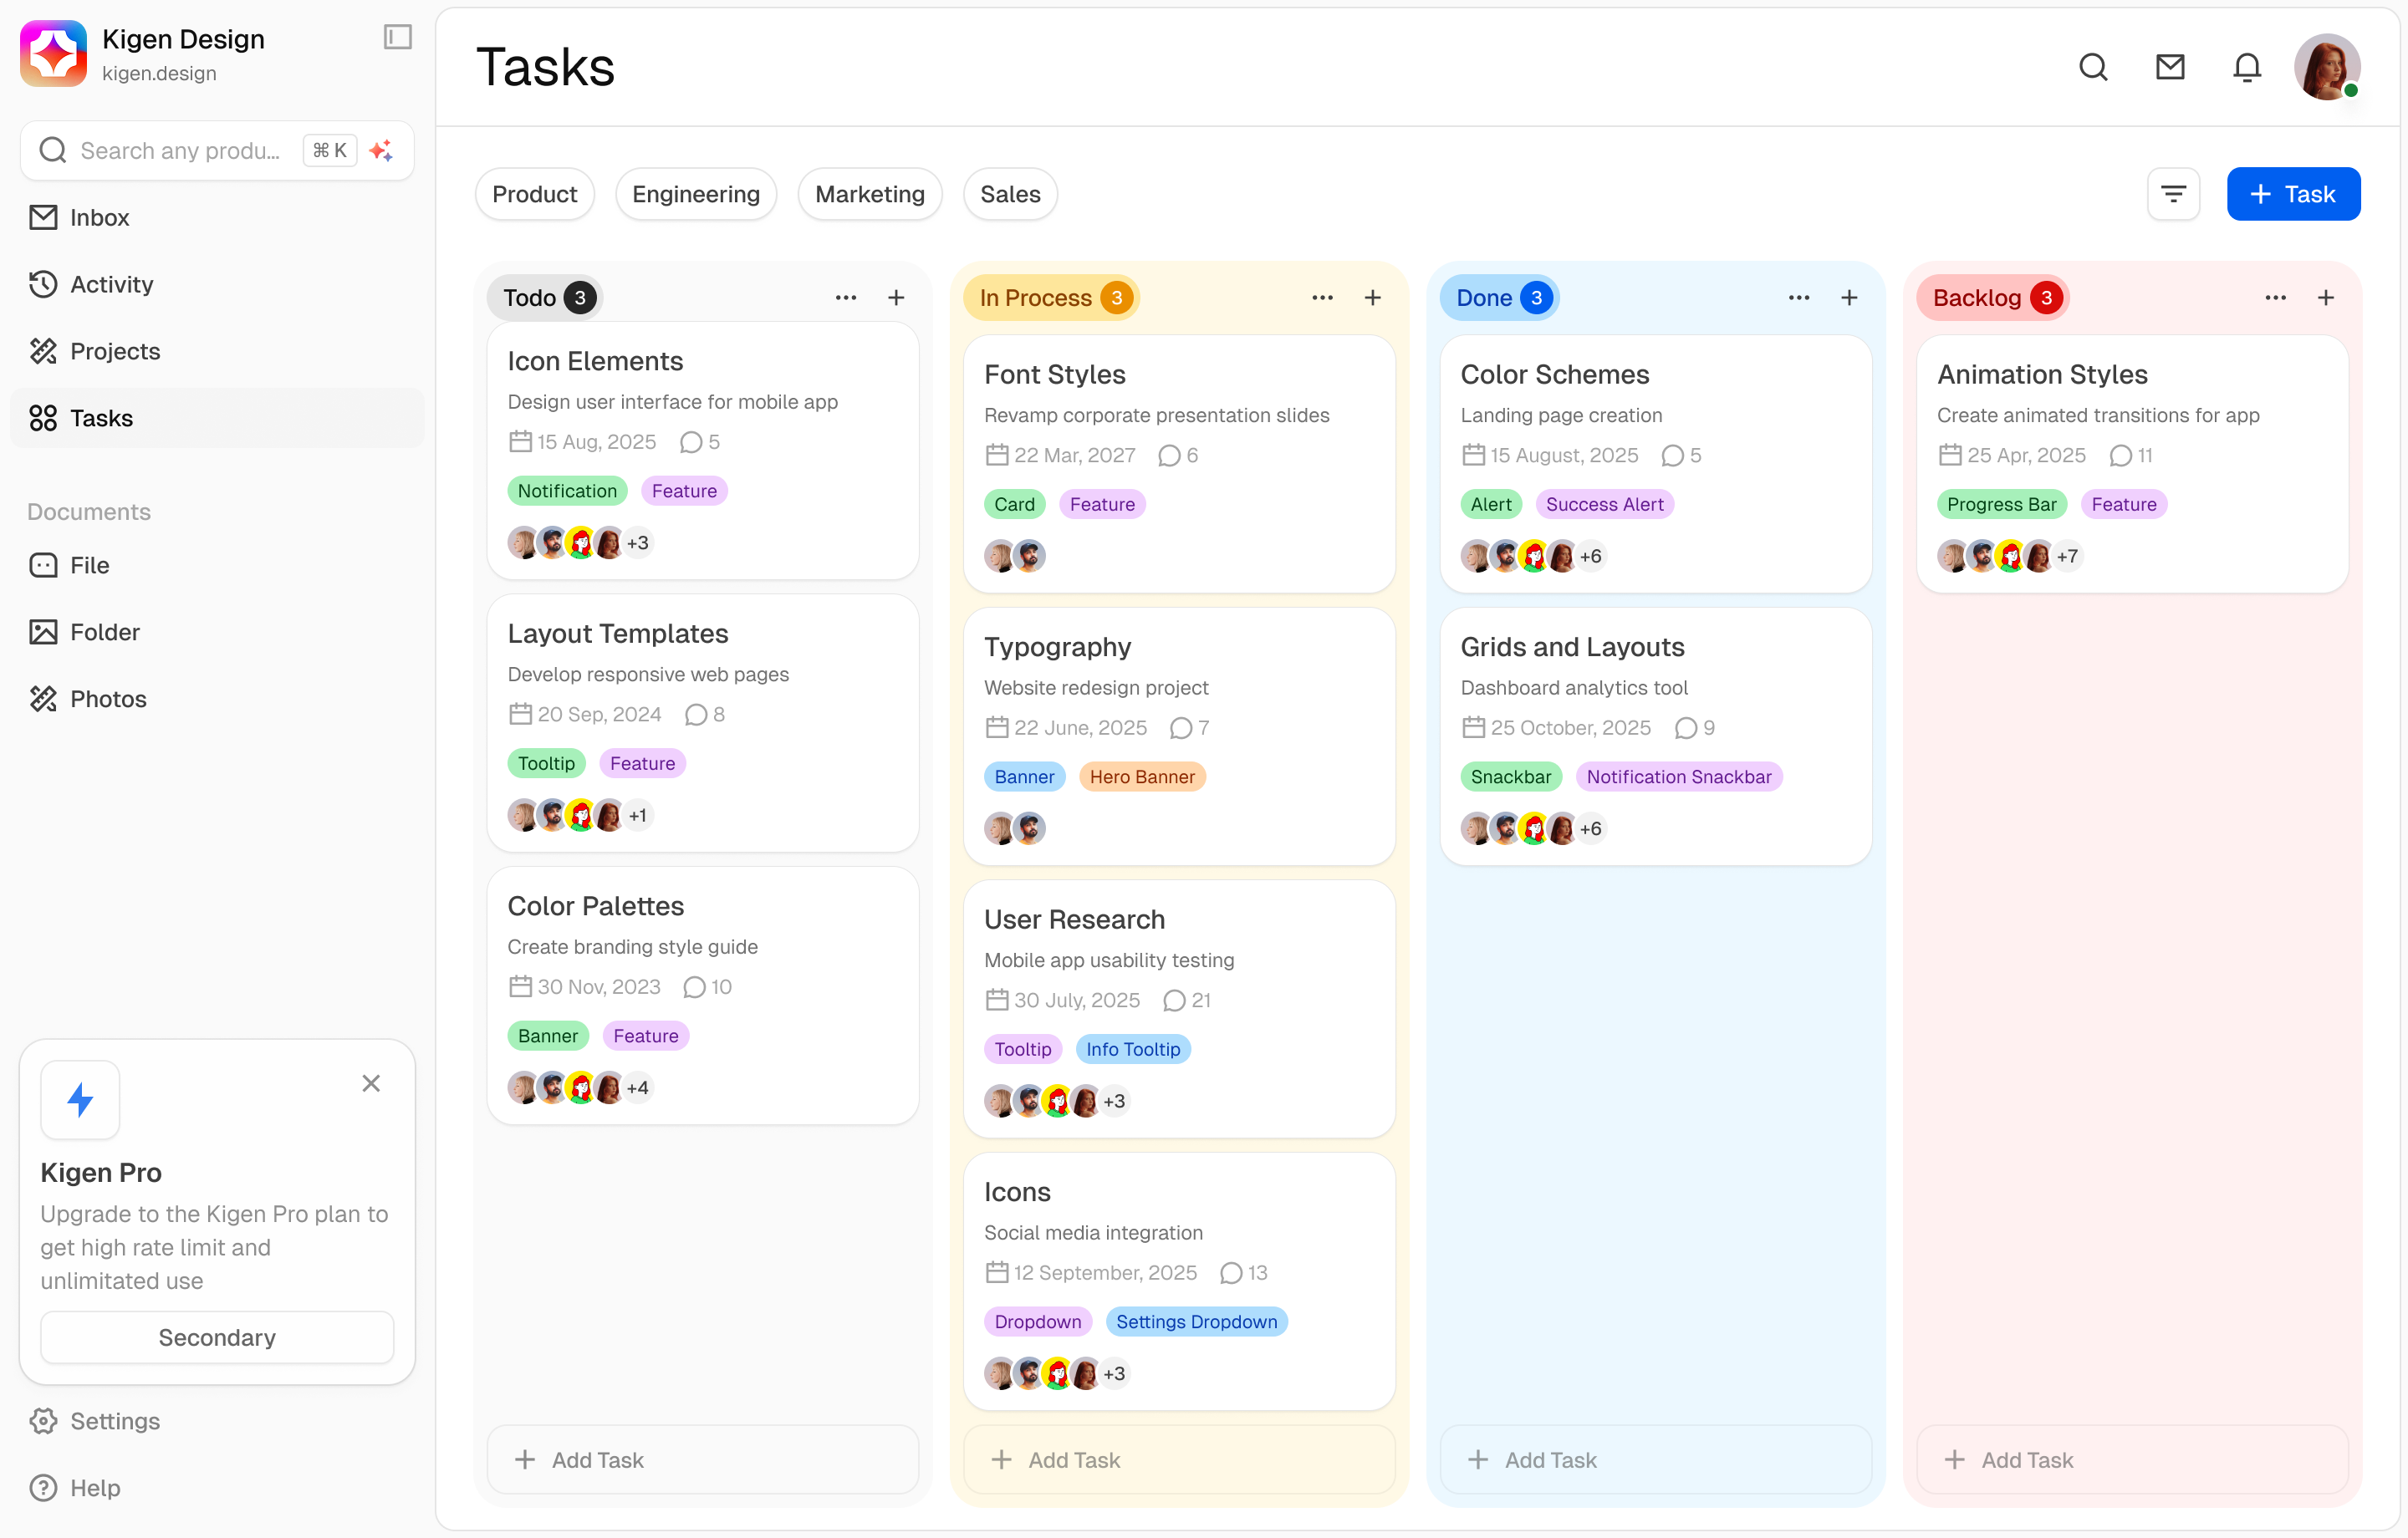Toggle the Sales filter chip

(1009, 194)
